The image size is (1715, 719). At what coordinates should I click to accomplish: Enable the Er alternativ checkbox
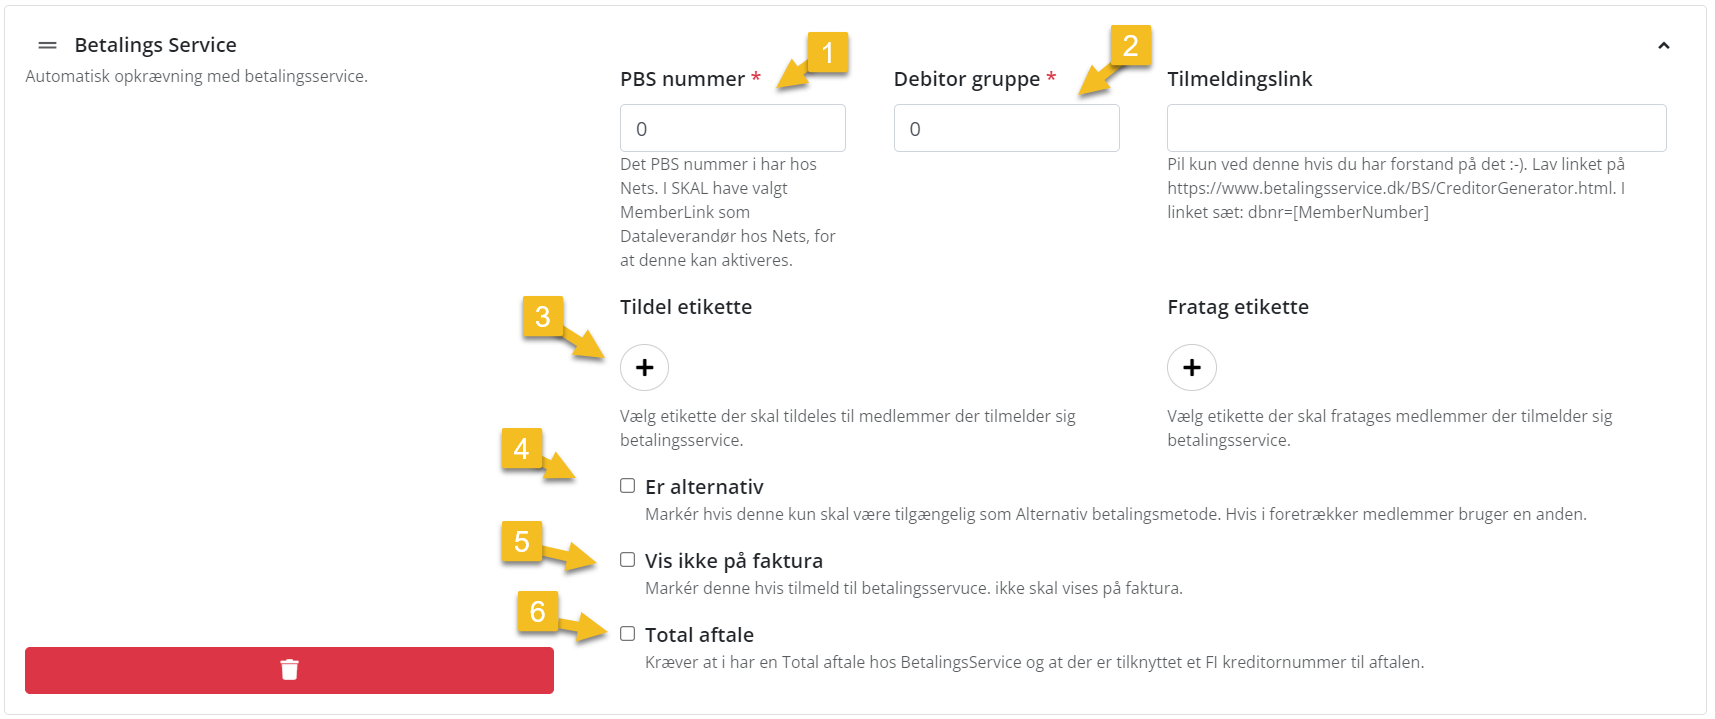[x=627, y=486]
